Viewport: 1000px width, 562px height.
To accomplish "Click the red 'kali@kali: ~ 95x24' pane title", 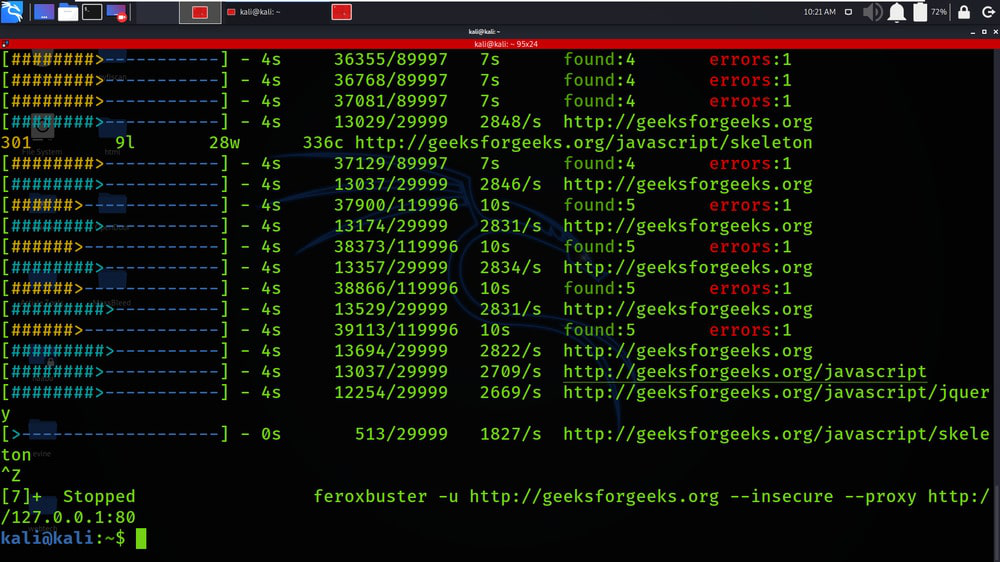I will pyautogui.click(x=506, y=44).
